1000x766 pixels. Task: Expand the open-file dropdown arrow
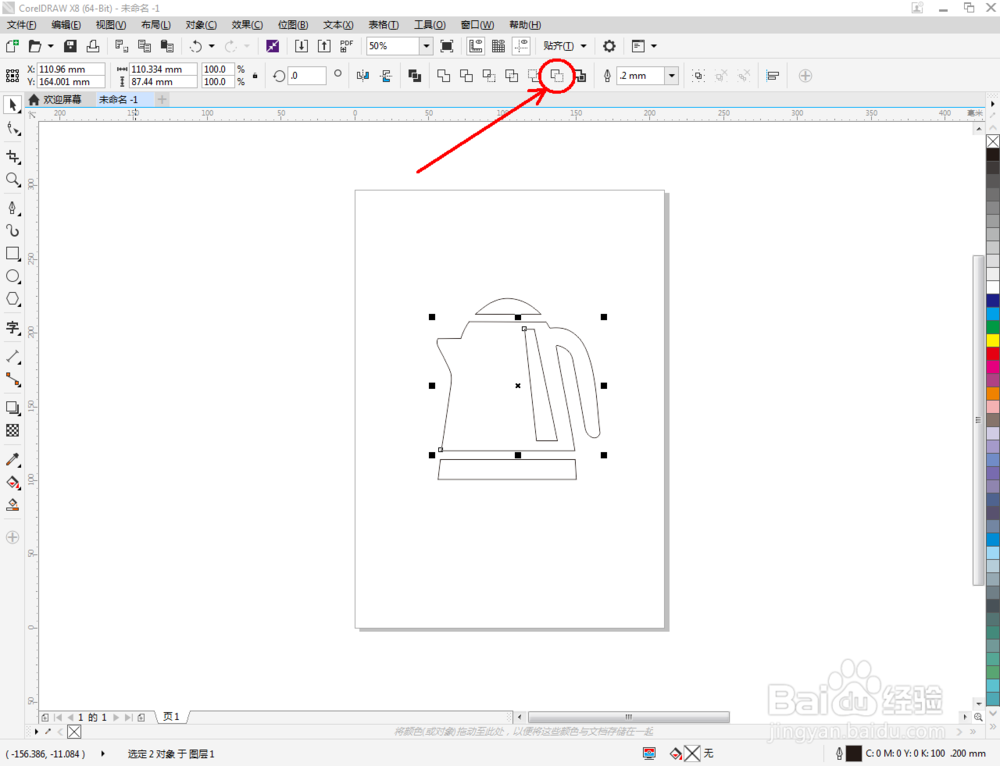[x=50, y=46]
